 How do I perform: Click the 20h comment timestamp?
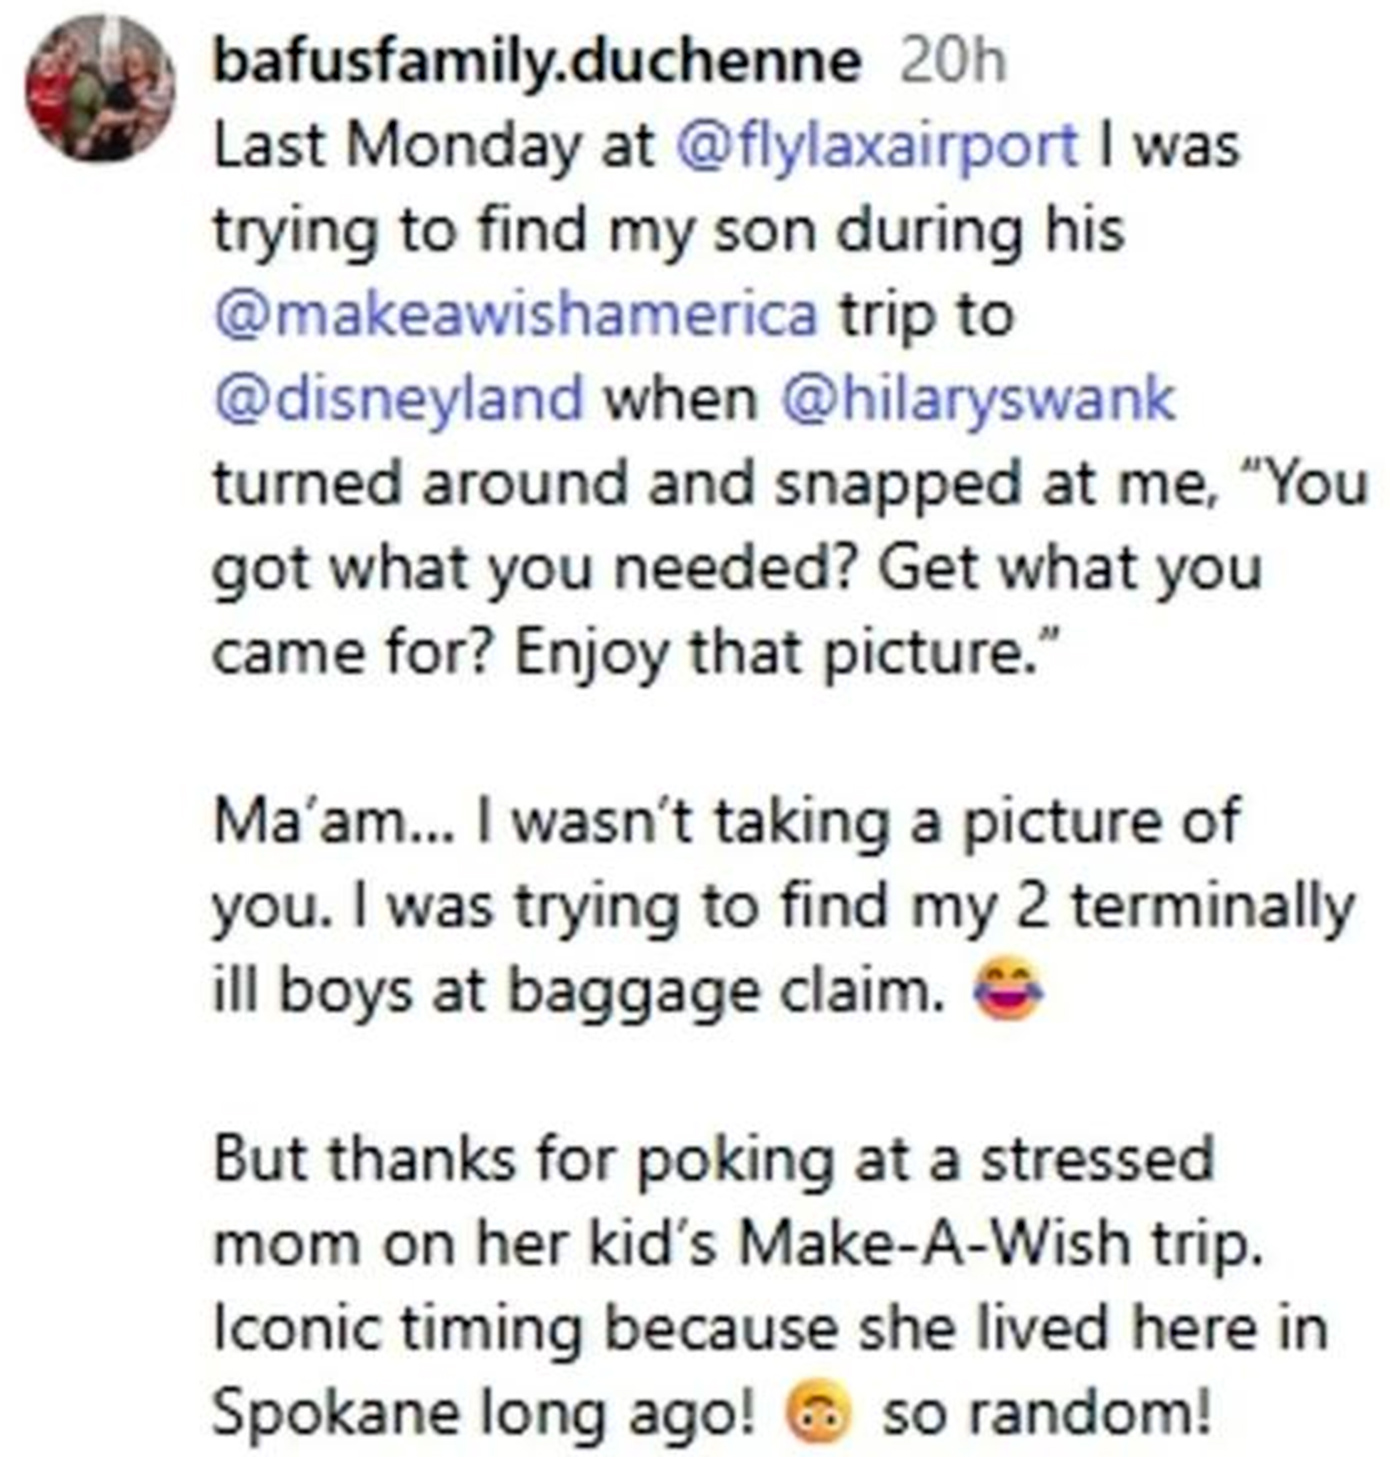pyautogui.click(x=952, y=62)
